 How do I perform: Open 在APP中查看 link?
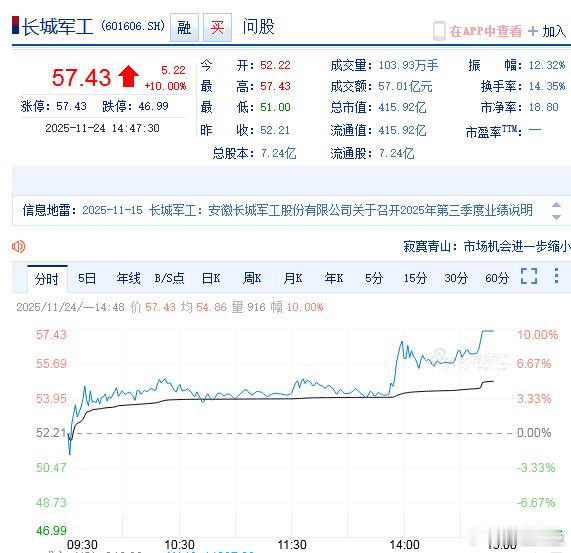click(485, 31)
